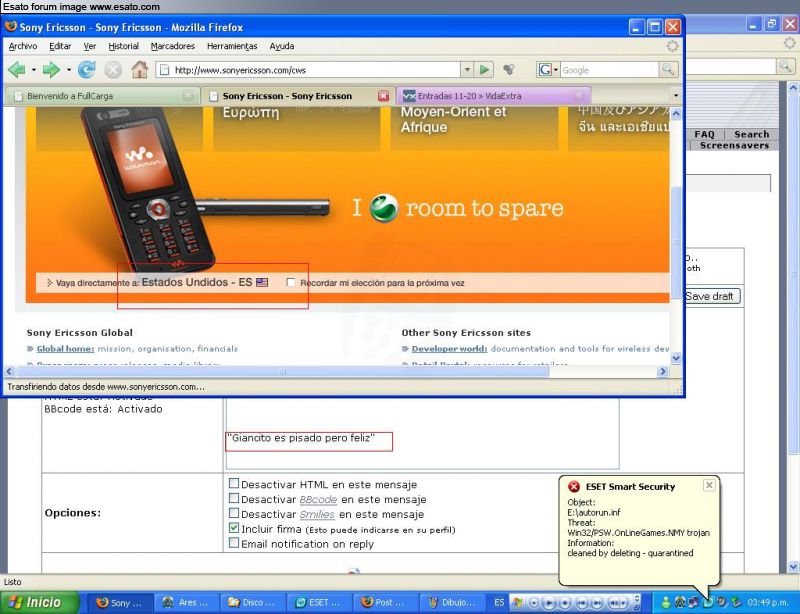Play in the Windows Media Player taskbar toolbar
This screenshot has width=800, height=614.
coord(548,603)
